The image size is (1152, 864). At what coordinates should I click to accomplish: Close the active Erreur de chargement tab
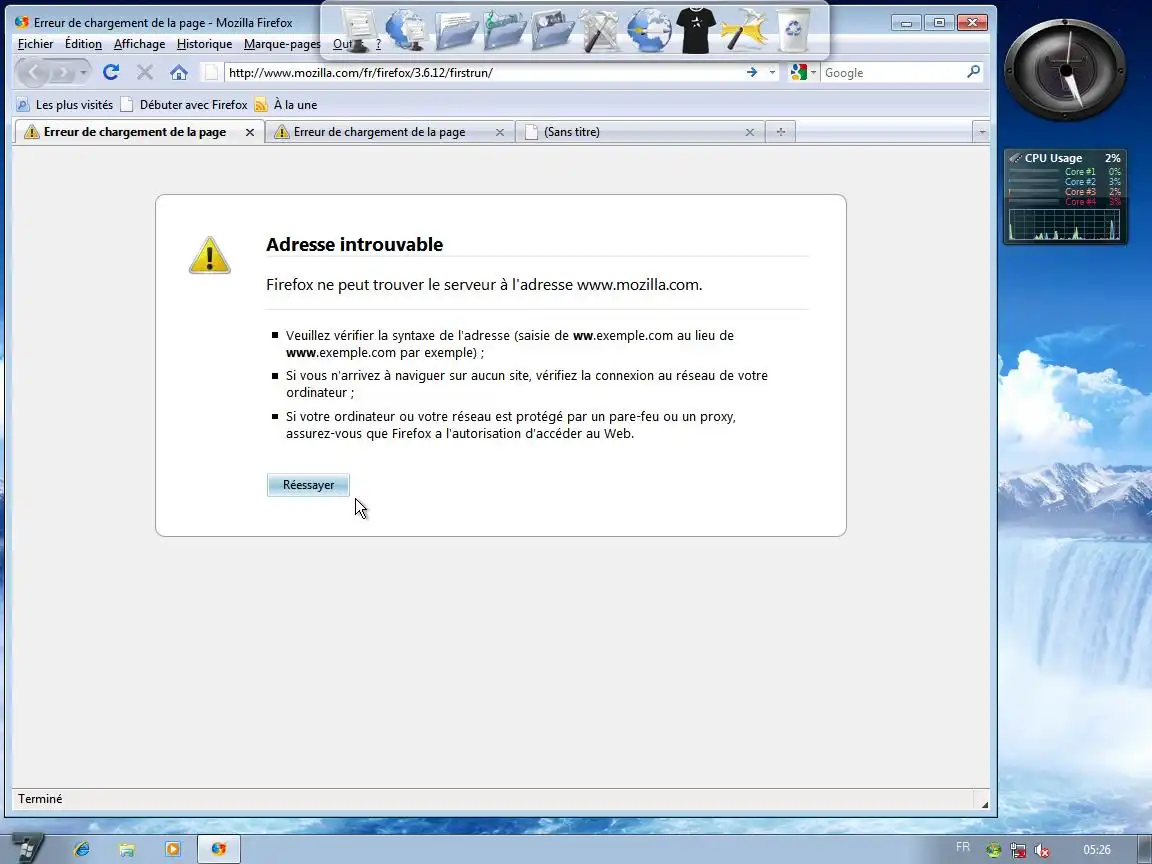point(250,132)
